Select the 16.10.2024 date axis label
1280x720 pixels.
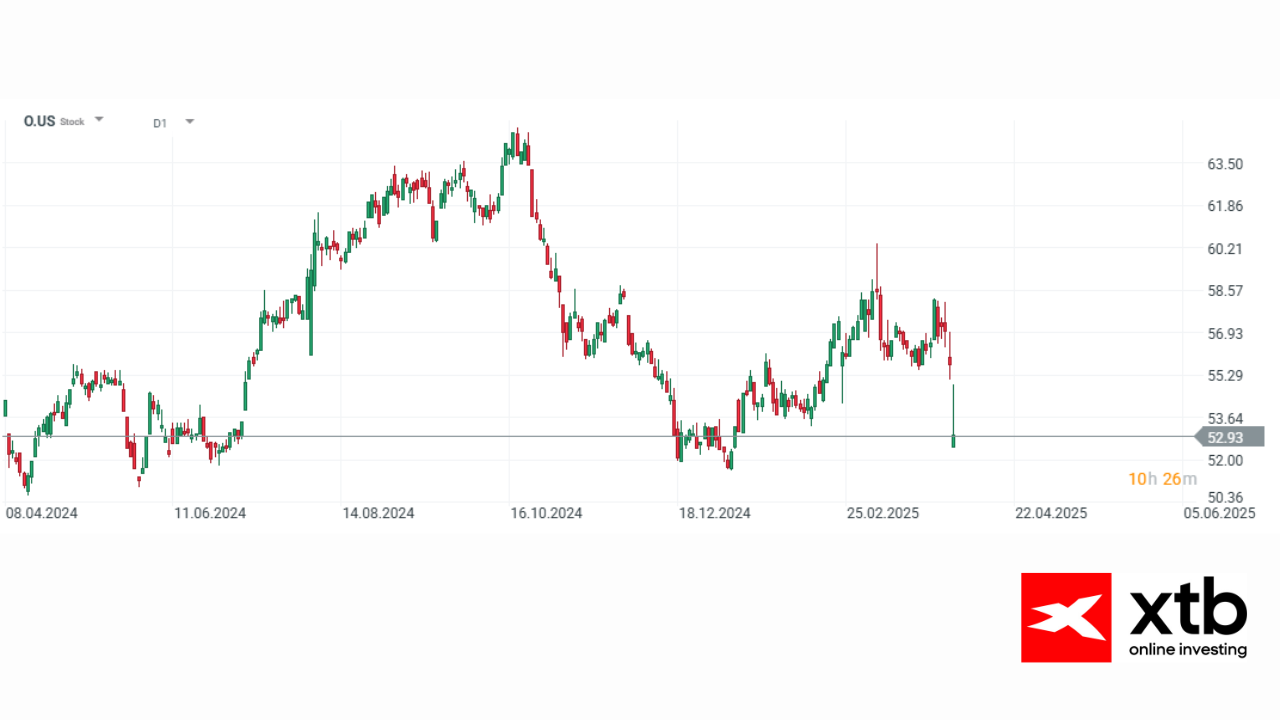546,513
